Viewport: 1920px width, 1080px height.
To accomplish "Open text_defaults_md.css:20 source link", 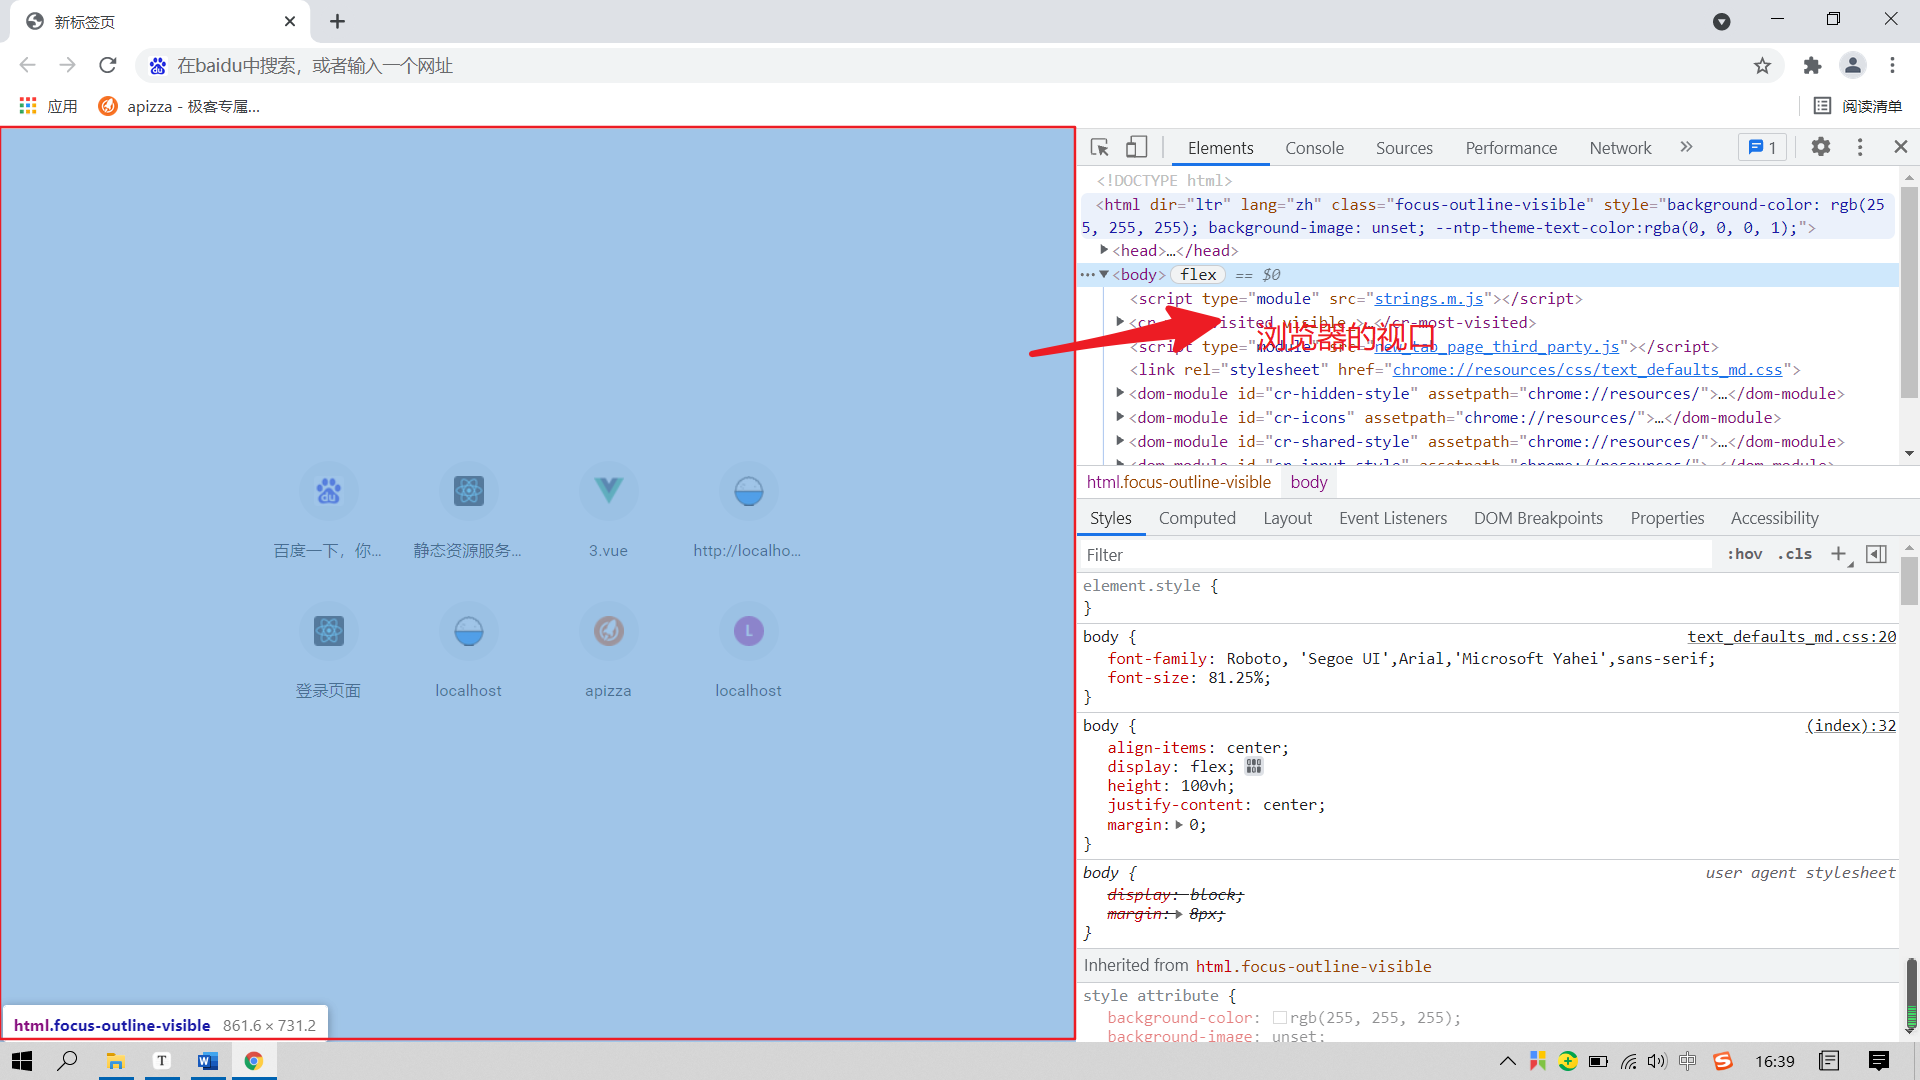I will (1791, 637).
